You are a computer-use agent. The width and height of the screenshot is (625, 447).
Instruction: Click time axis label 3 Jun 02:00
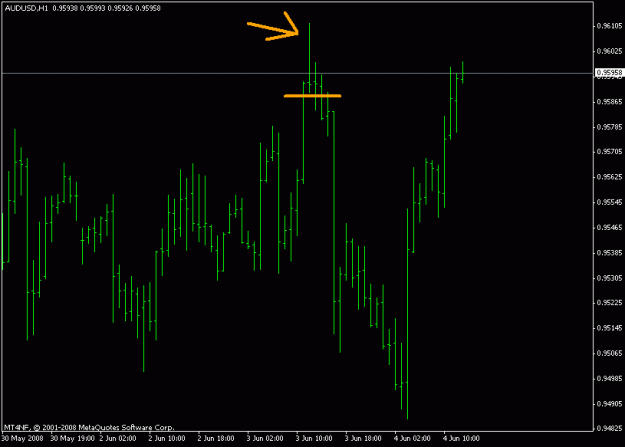pyautogui.click(x=265, y=439)
